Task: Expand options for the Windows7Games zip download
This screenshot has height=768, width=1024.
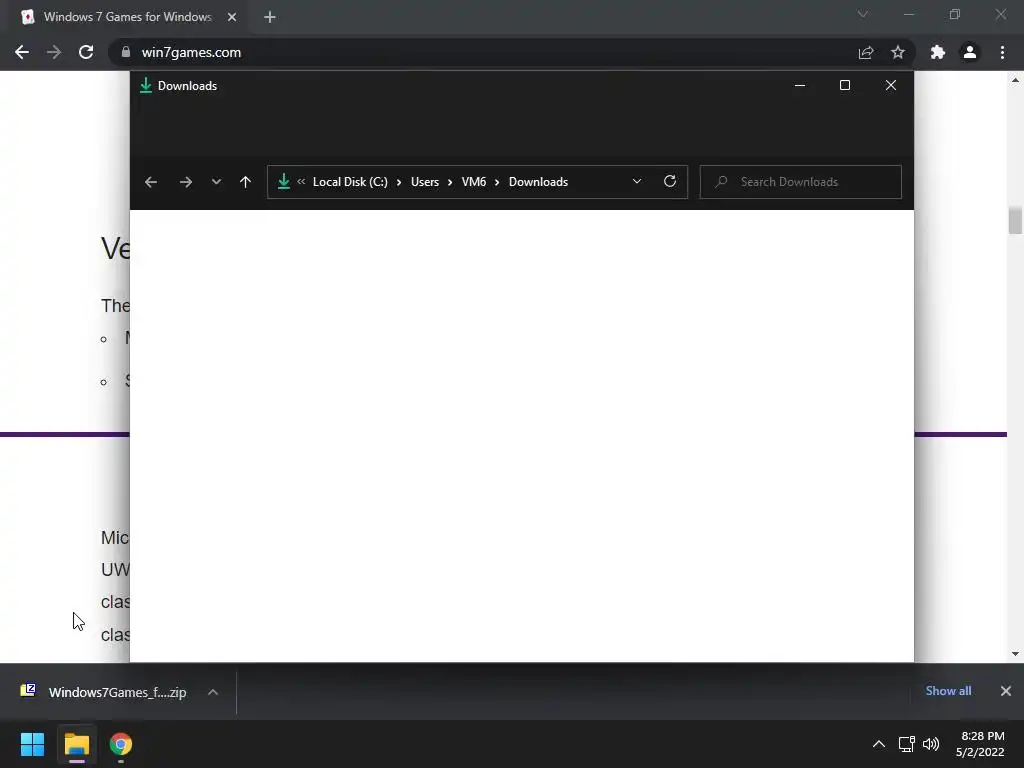Action: (213, 692)
